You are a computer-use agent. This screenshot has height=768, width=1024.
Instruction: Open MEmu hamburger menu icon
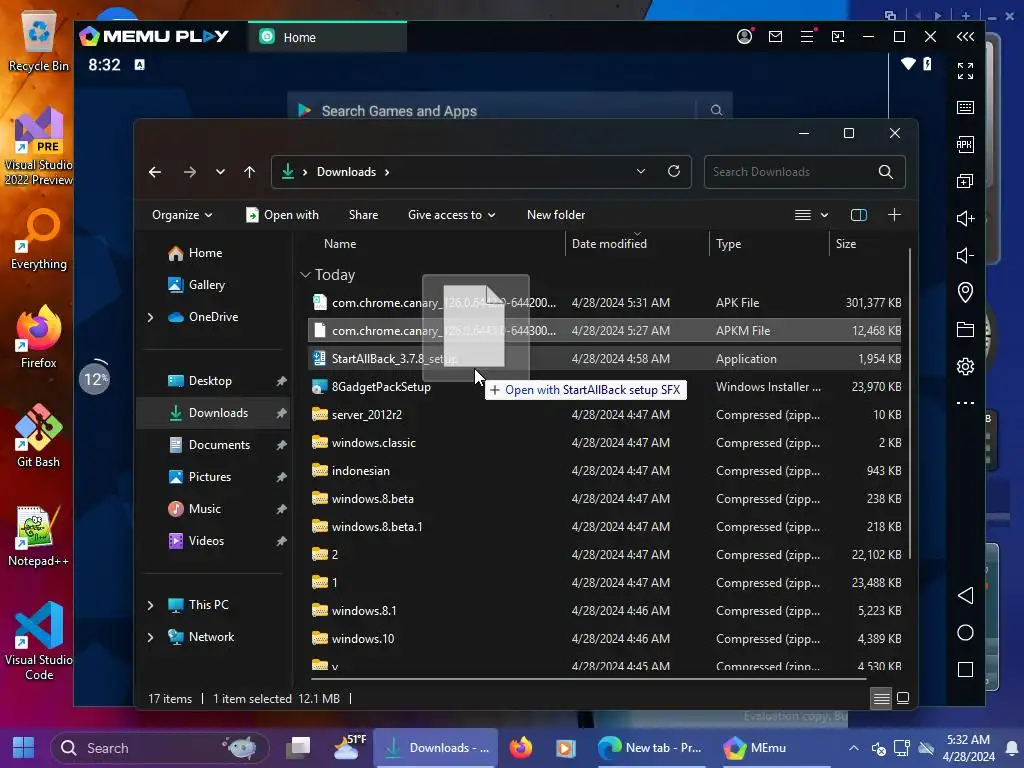point(807,37)
